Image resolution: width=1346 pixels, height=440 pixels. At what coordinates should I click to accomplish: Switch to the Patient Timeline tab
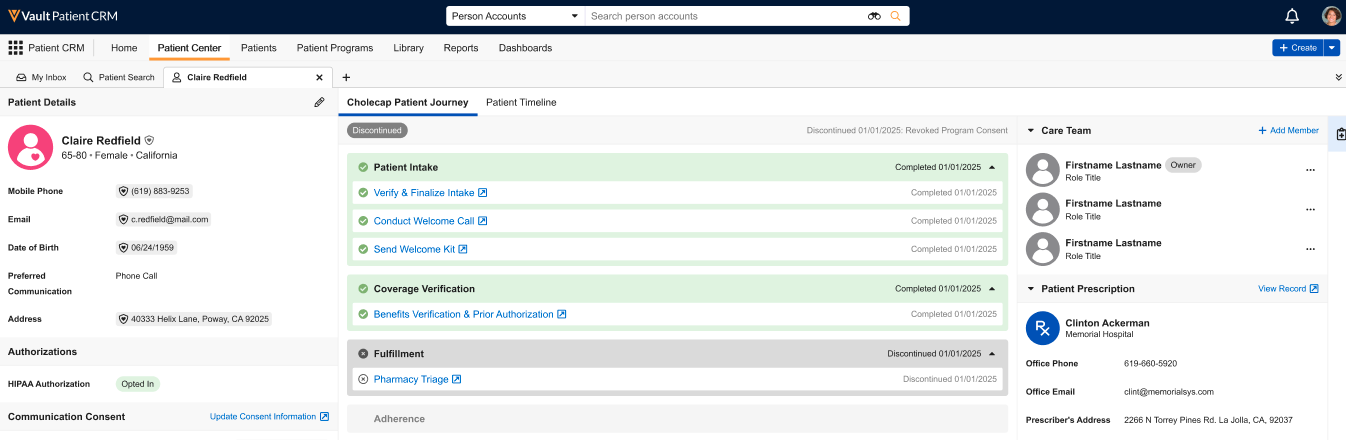point(521,102)
